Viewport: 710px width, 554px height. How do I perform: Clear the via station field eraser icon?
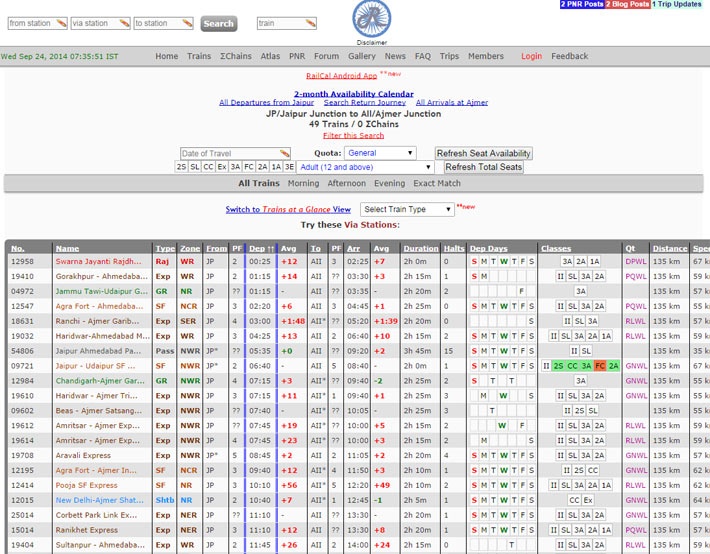pos(125,23)
